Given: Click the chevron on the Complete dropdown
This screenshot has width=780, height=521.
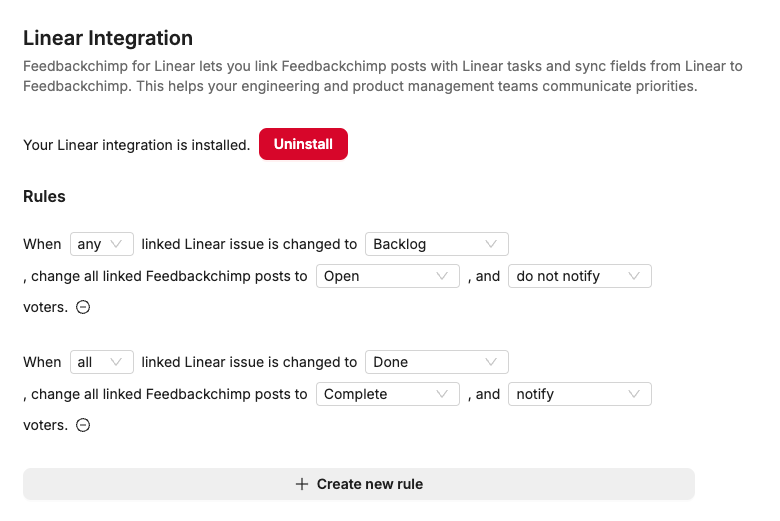Looking at the screenshot, I should tap(442, 394).
